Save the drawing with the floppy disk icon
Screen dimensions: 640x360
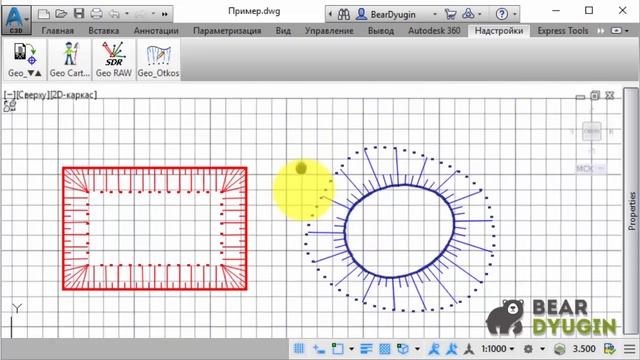(x=79, y=13)
